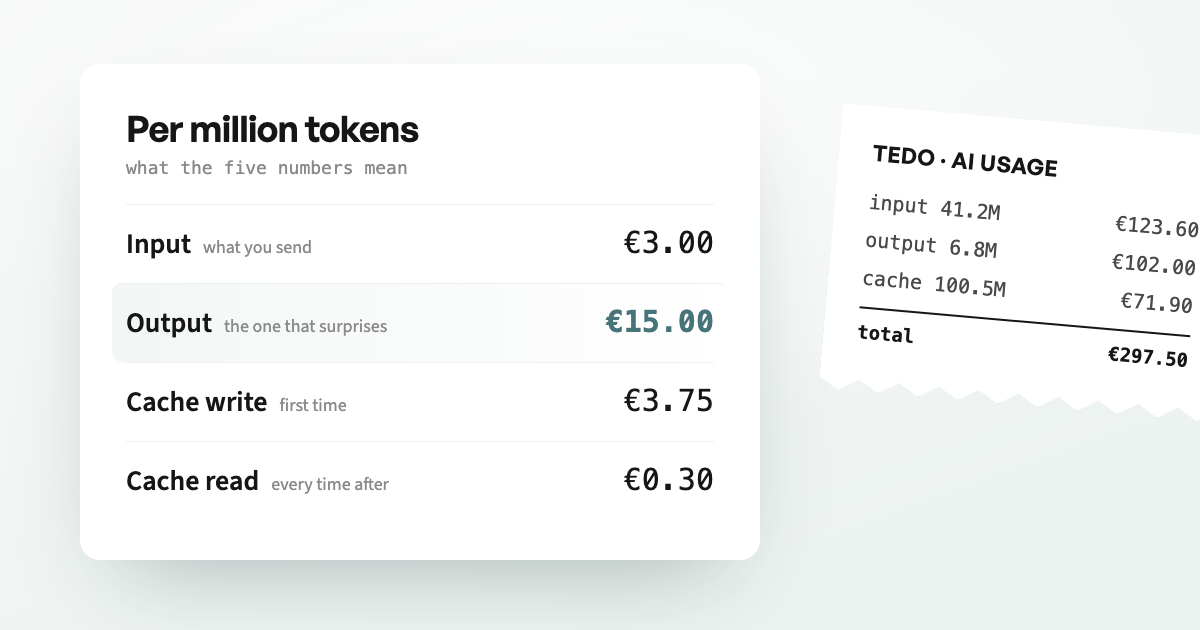The width and height of the screenshot is (1200, 630).
Task: Click the €15.00 output price
Action: coord(659,322)
